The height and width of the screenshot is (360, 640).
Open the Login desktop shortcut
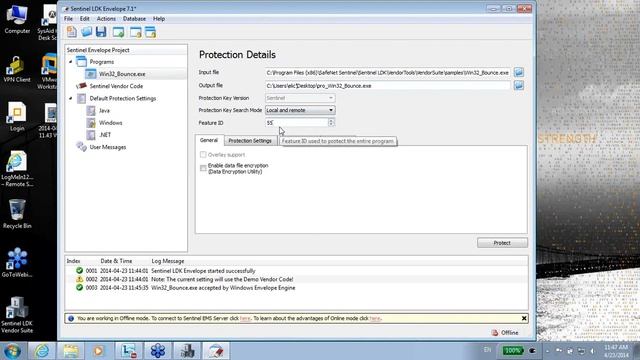(x=17, y=117)
